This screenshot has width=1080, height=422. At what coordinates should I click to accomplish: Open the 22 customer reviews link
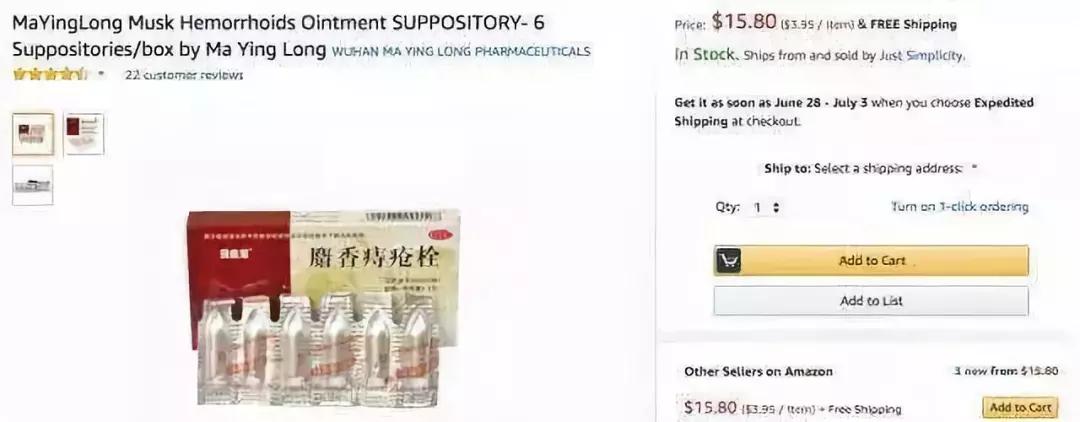[184, 75]
